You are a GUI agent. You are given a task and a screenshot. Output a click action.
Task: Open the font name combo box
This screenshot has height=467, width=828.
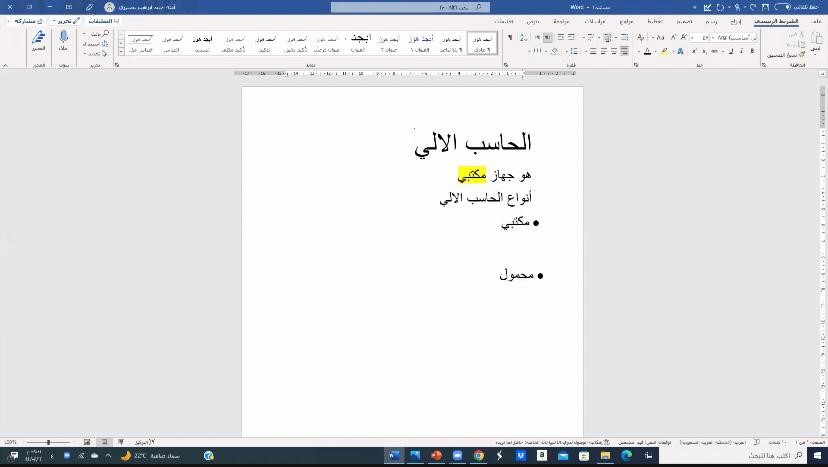[x=735, y=38]
